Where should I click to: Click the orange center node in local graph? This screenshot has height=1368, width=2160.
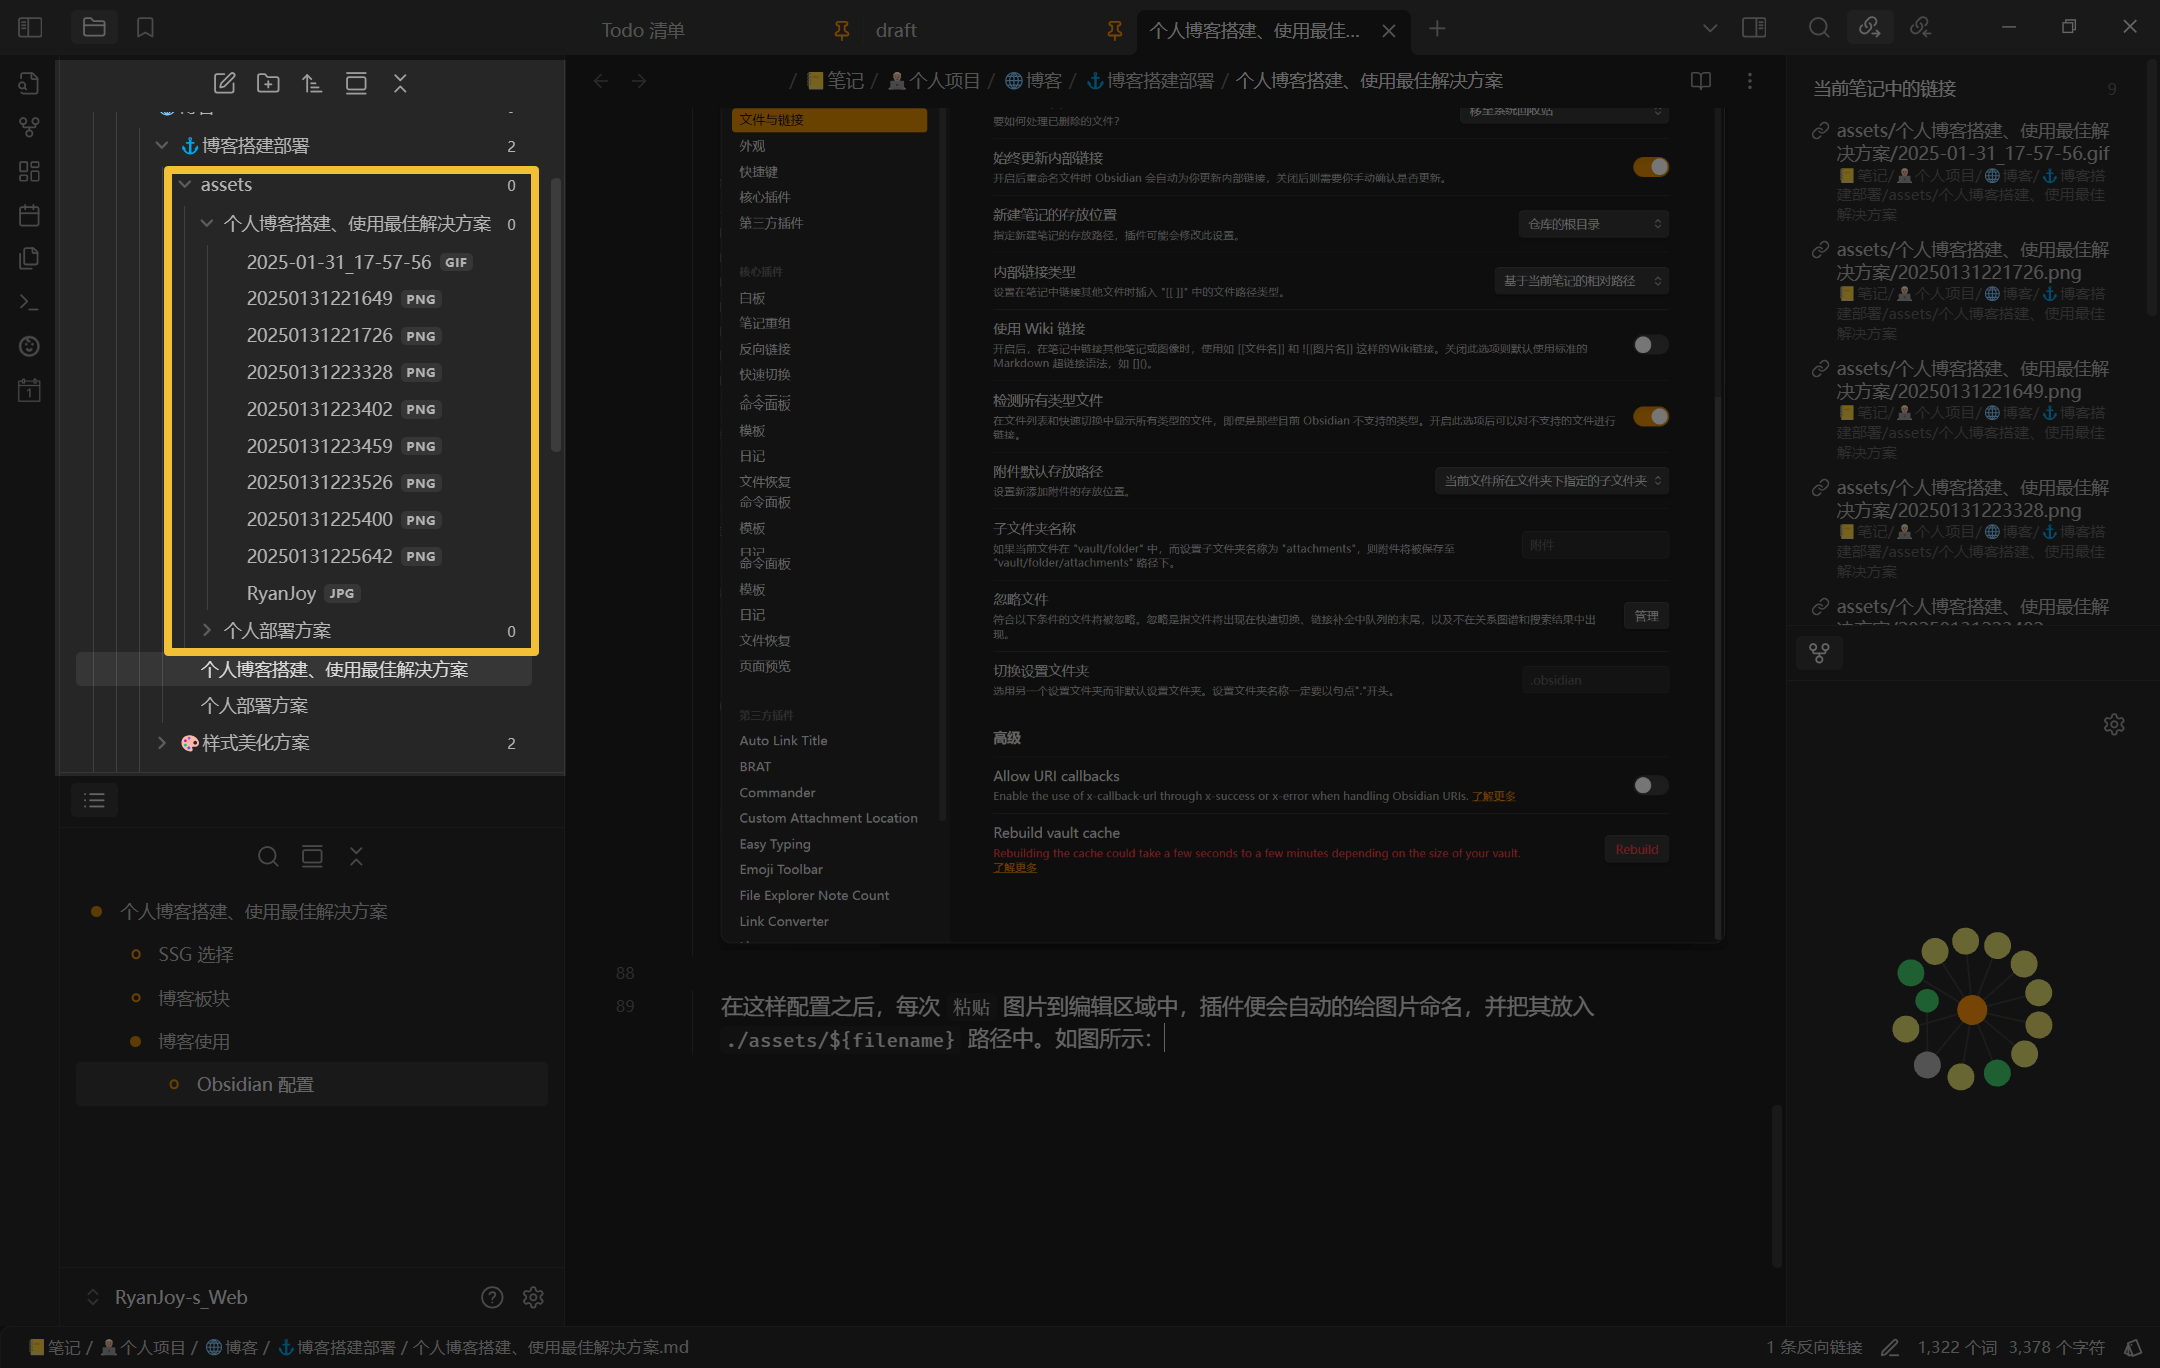coord(1971,1010)
